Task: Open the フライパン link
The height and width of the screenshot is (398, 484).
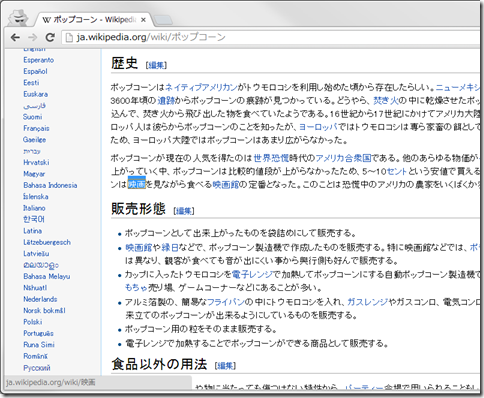Action: (x=226, y=302)
